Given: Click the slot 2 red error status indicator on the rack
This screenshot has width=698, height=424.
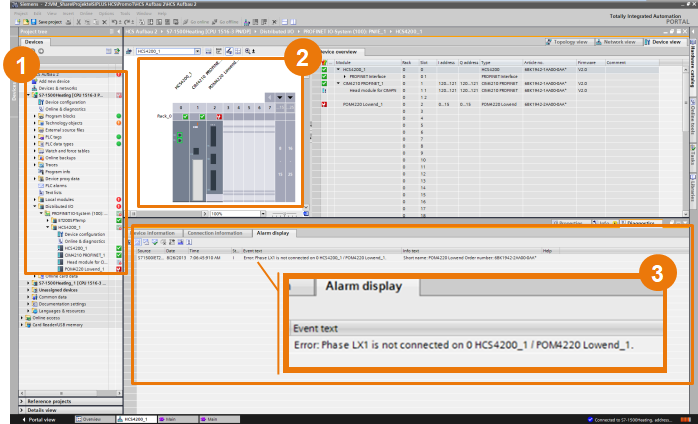Looking at the screenshot, I should pyautogui.click(x=219, y=115).
